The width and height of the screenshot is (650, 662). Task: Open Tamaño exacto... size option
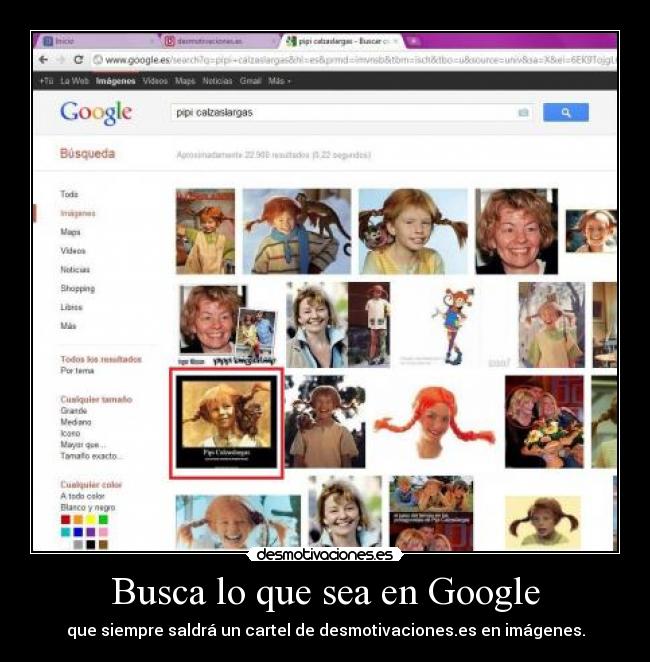[91, 456]
